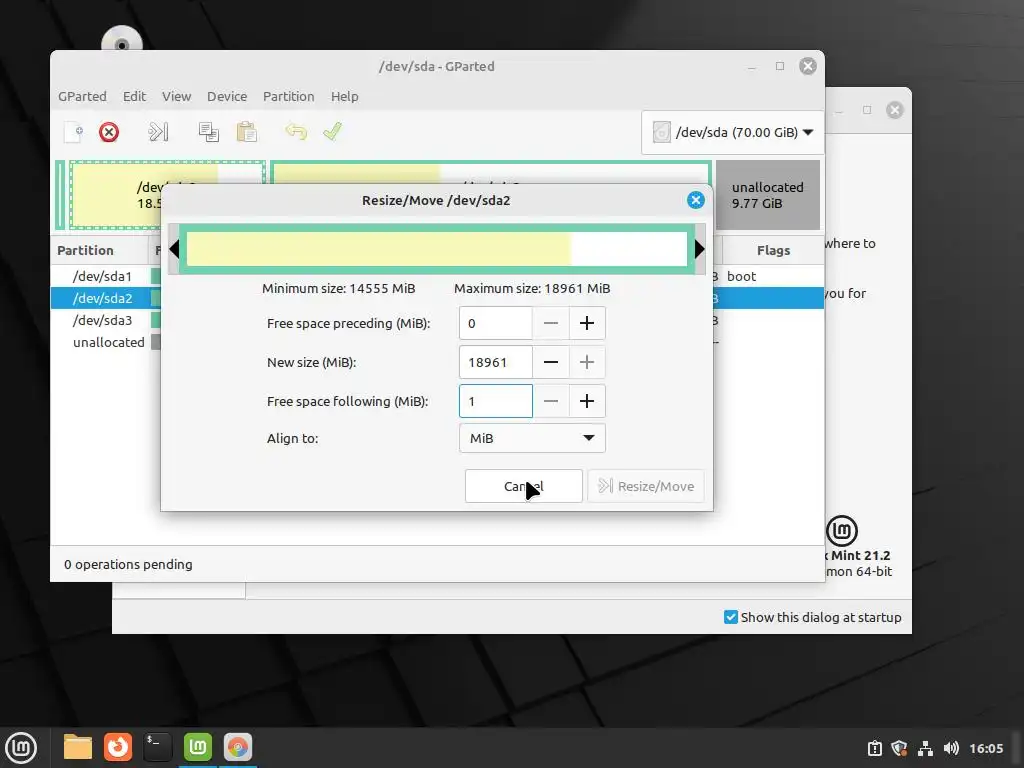Click the Resize/Move button
The image size is (1024, 768).
(646, 486)
